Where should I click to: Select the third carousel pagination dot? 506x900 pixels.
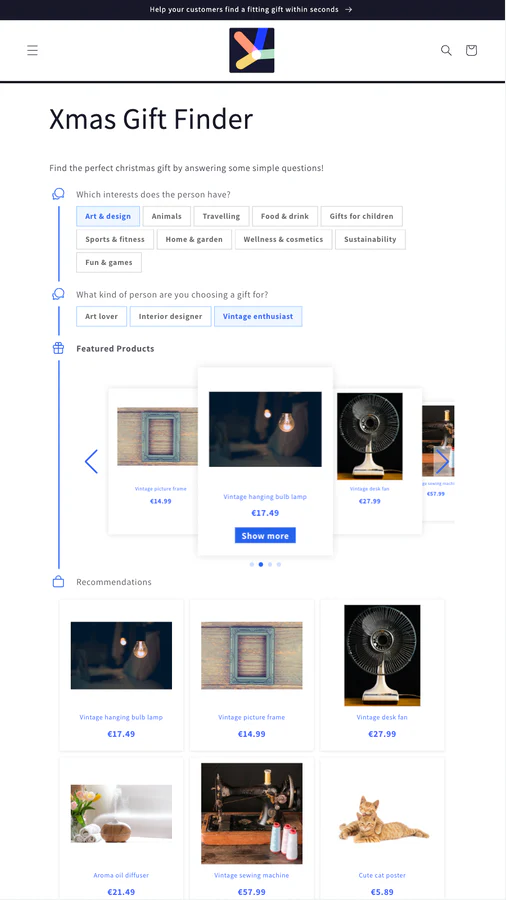[x=270, y=565]
